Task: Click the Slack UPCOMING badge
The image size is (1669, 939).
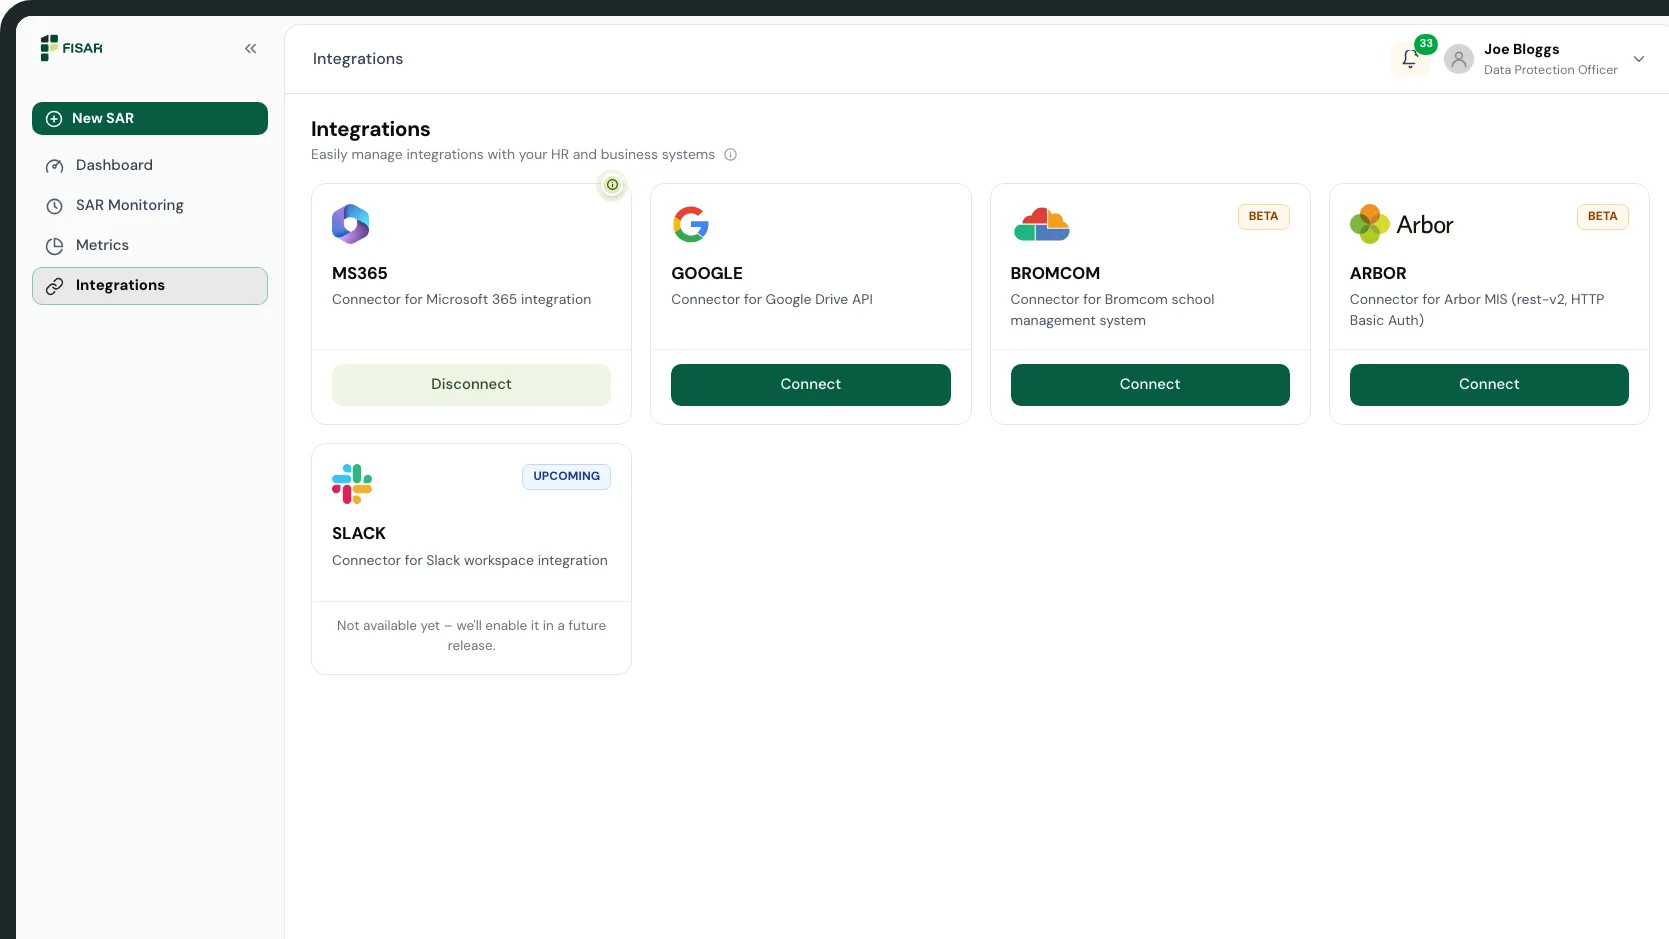Action: pos(566,477)
